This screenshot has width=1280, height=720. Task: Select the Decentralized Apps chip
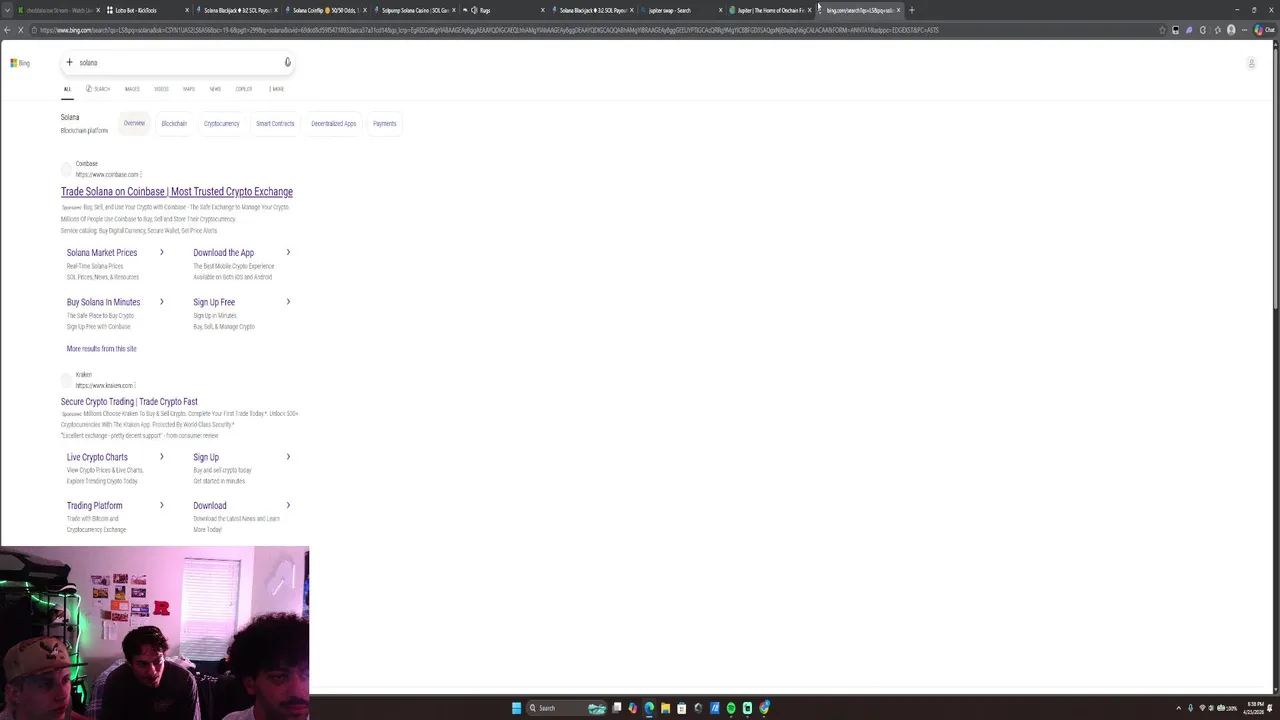pyautogui.click(x=333, y=124)
